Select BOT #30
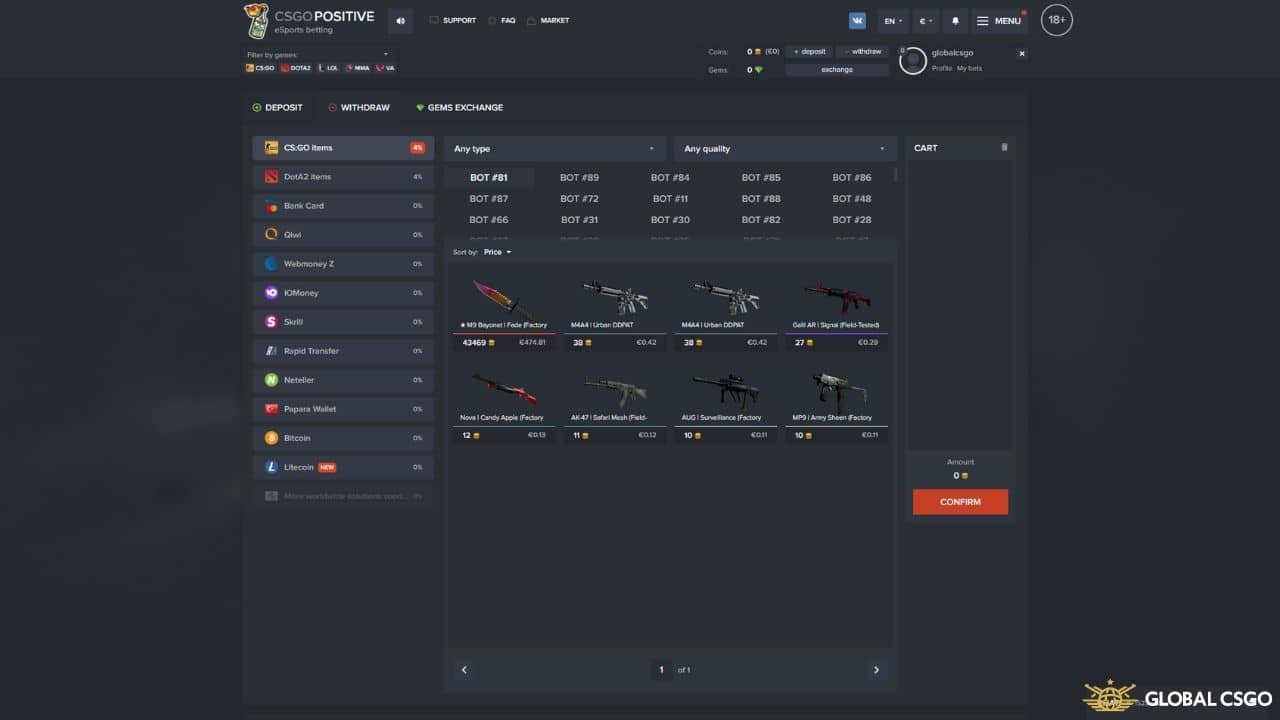Screen dimensions: 1280x720 [x=670, y=220]
